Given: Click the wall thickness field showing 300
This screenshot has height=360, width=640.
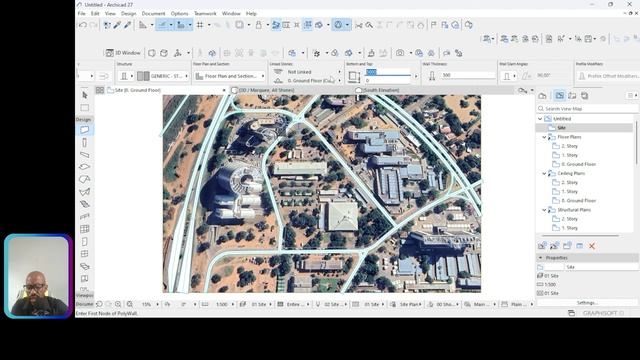Looking at the screenshot, I should tap(468, 76).
